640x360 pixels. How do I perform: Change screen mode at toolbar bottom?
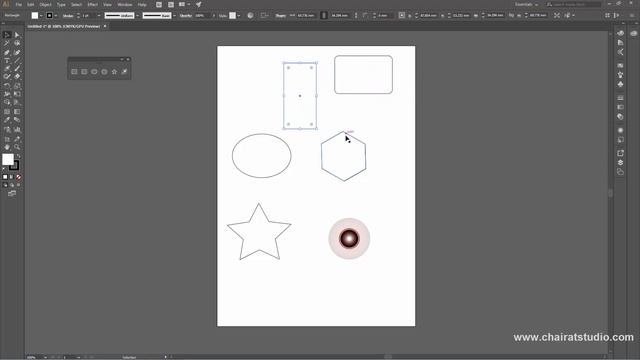pyautogui.click(x=12, y=193)
